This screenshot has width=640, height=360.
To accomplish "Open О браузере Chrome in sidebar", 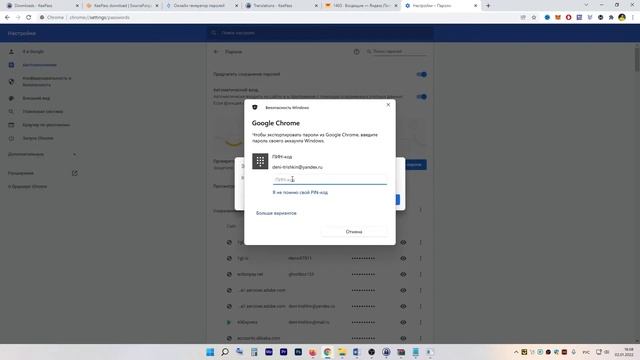I will (x=27, y=187).
